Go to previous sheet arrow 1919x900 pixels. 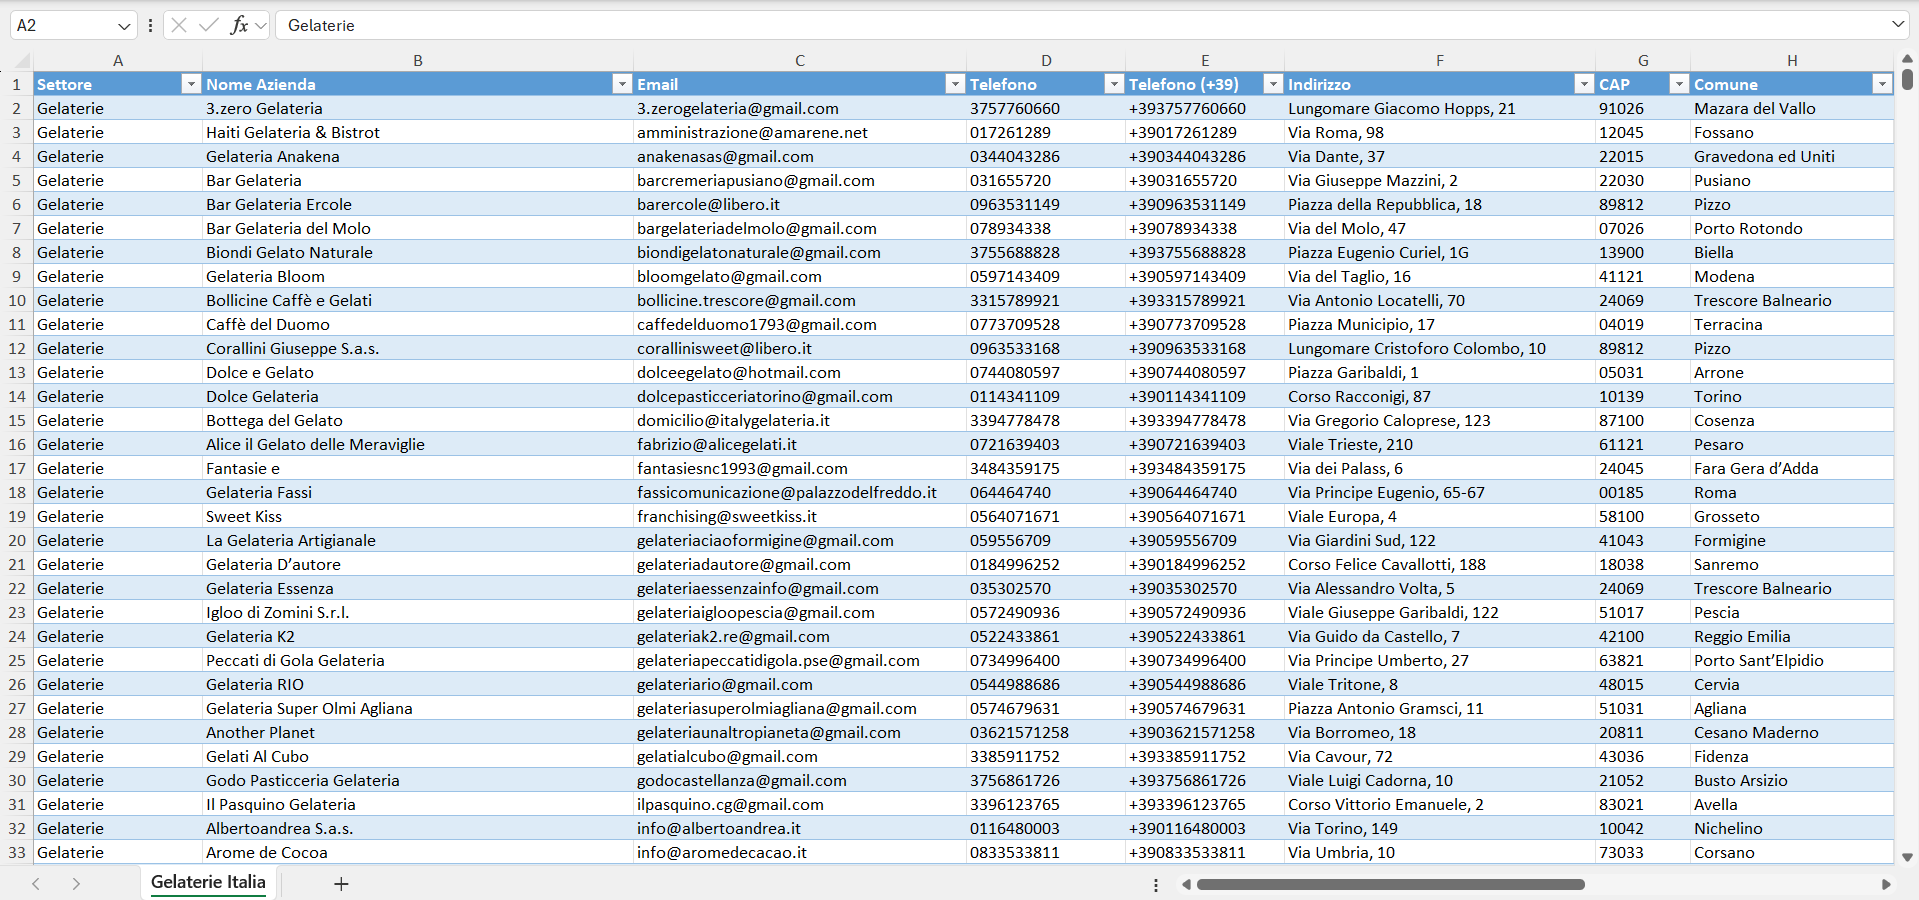tap(36, 884)
